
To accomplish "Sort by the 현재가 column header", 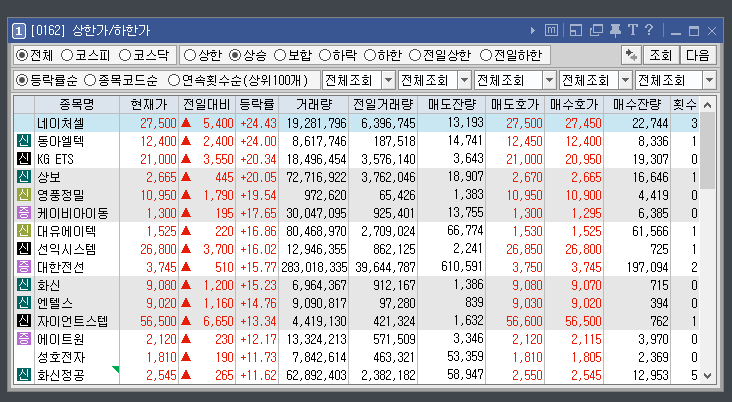I will point(149,105).
